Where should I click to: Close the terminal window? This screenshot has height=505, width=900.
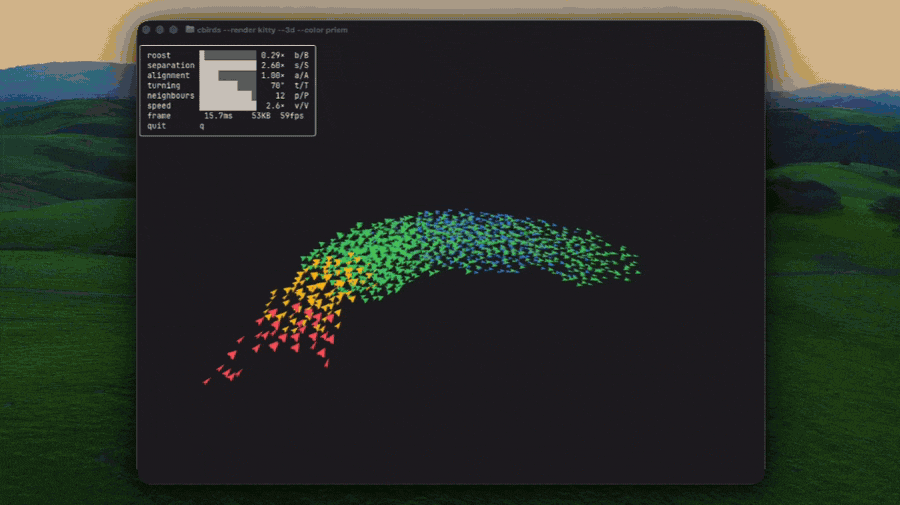[146, 30]
